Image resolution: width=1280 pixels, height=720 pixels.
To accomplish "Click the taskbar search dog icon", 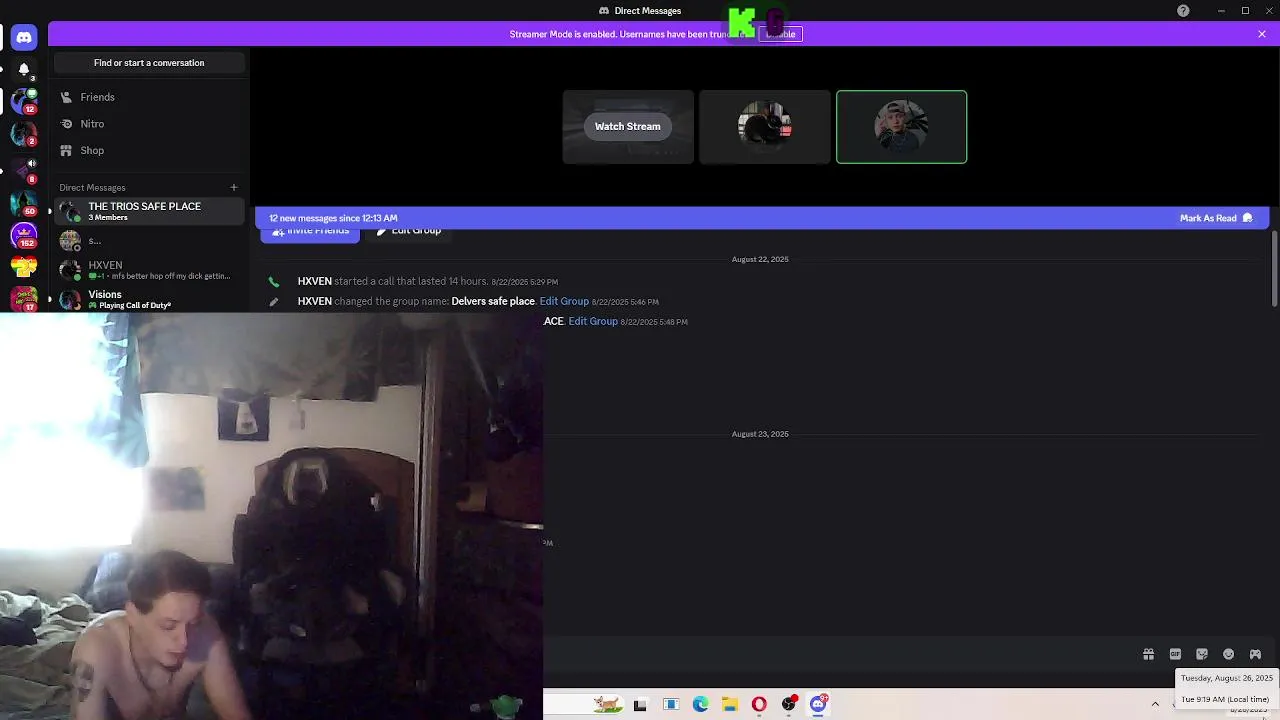I will click(x=607, y=704).
